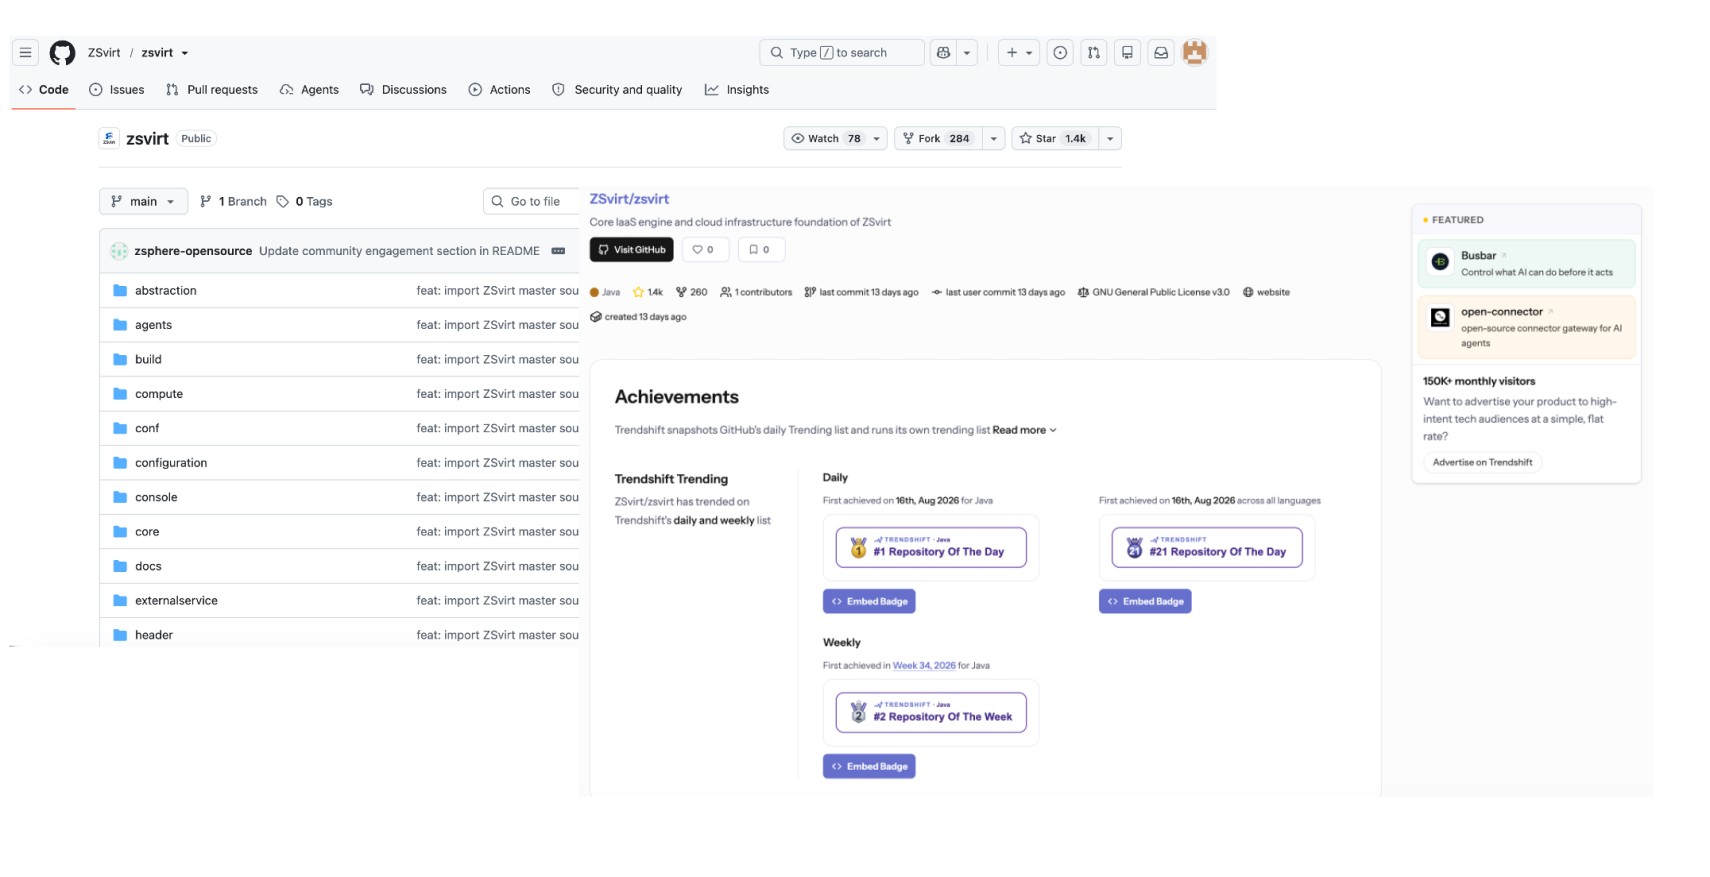This screenshot has height=877, width=1710.
Task: Open the user avatar menu
Action: [x=1195, y=53]
